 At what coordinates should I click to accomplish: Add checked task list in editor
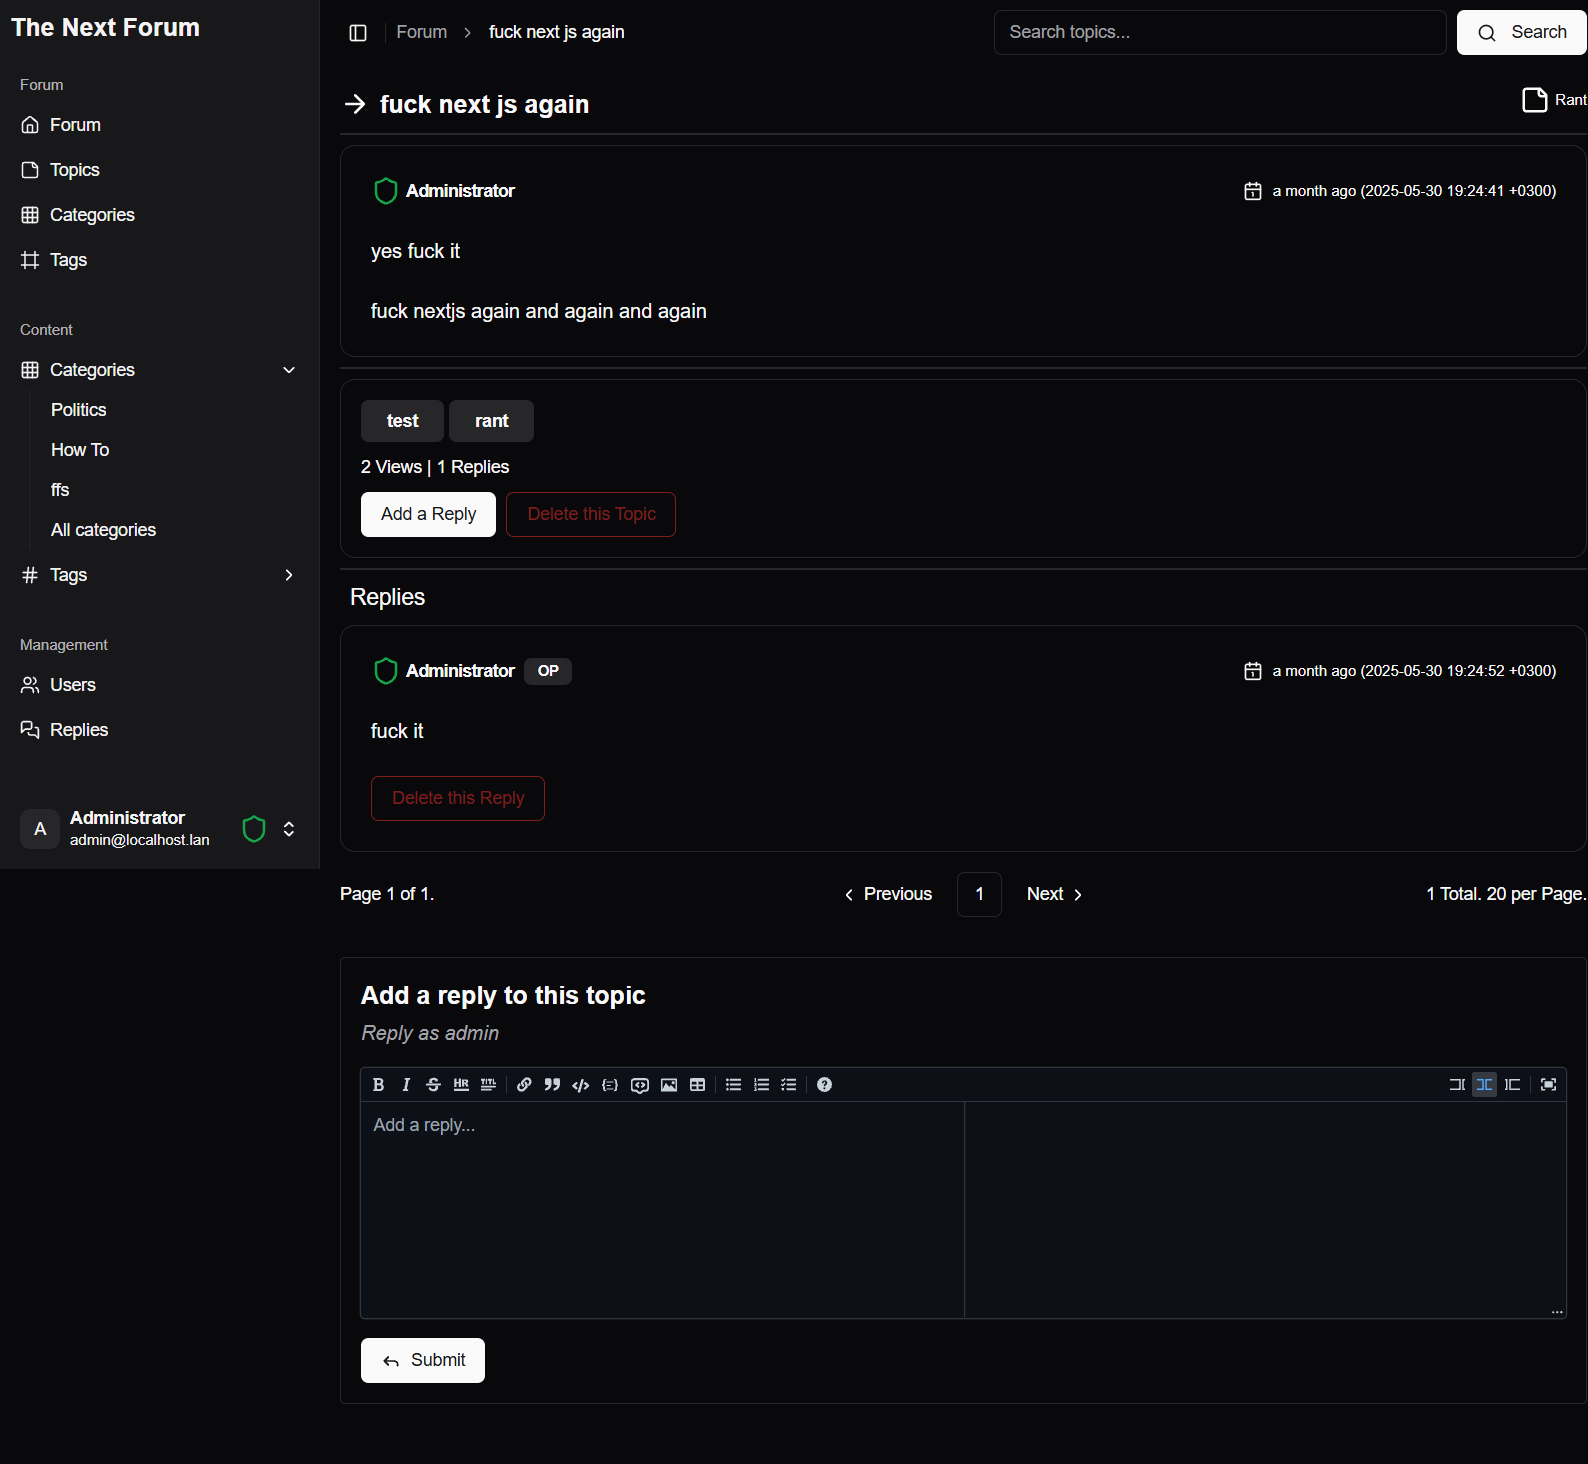coord(789,1085)
